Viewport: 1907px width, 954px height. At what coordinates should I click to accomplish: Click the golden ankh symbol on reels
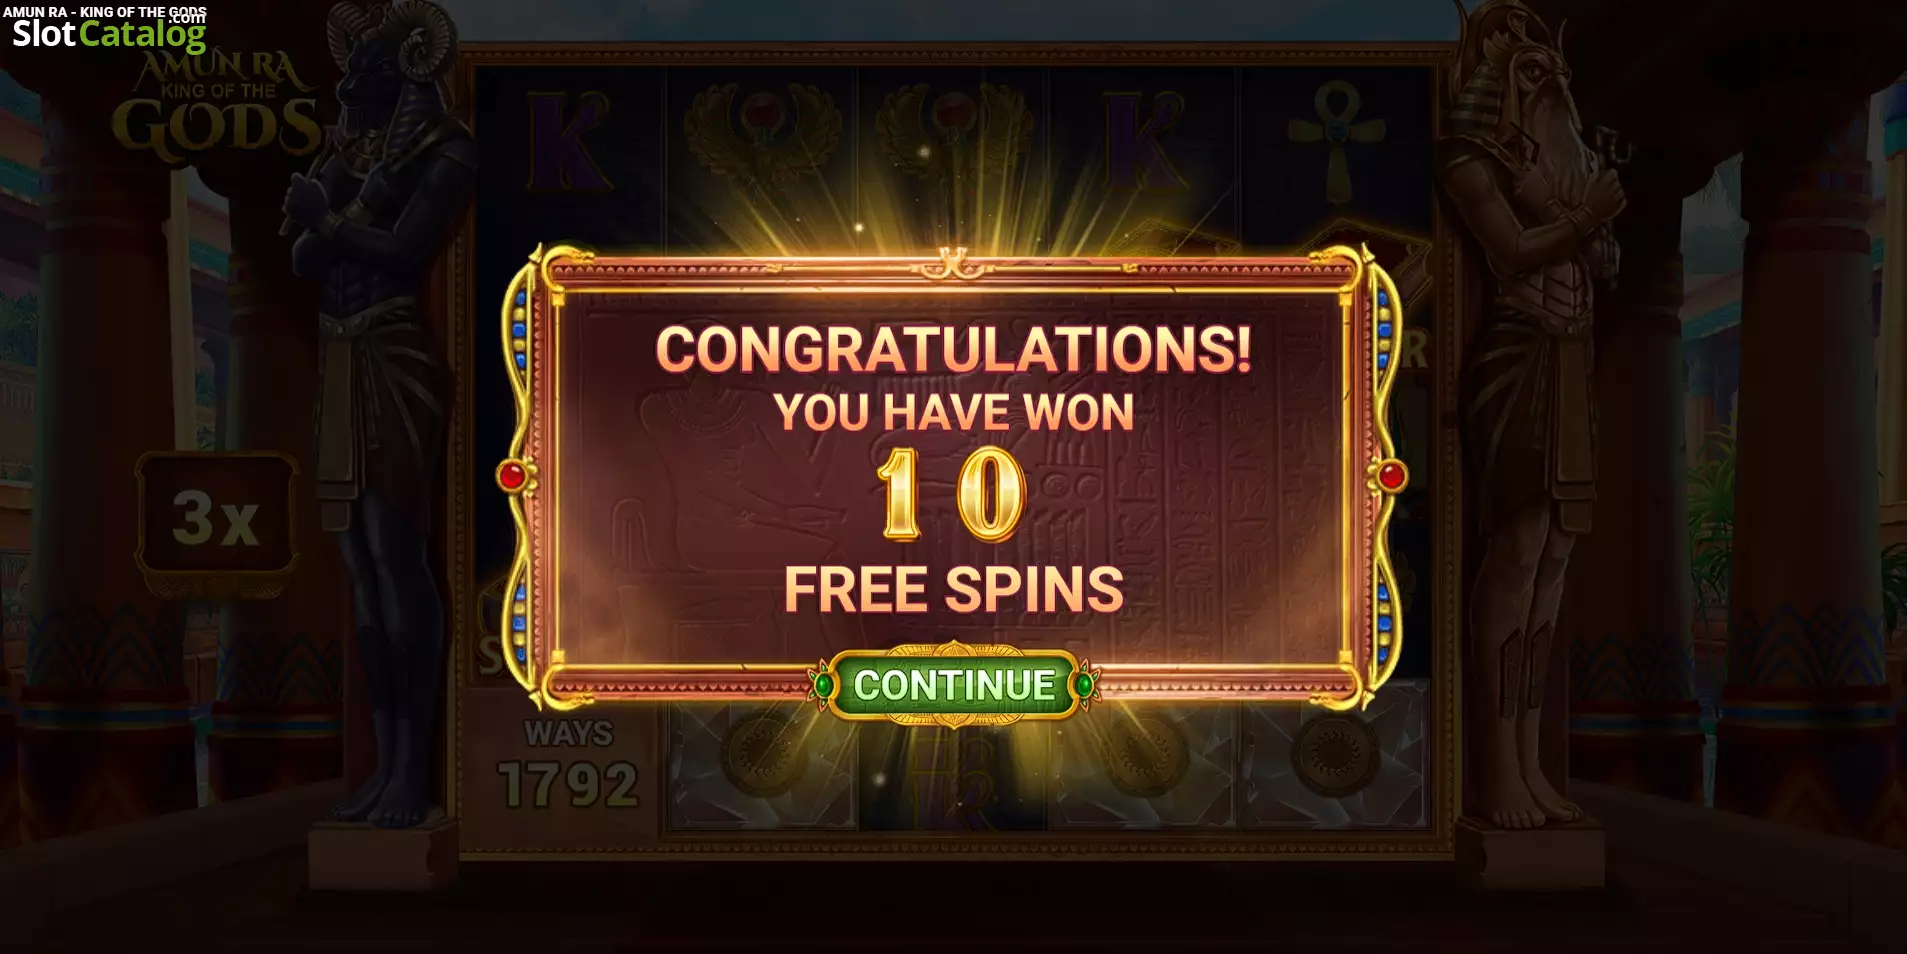click(x=1337, y=139)
